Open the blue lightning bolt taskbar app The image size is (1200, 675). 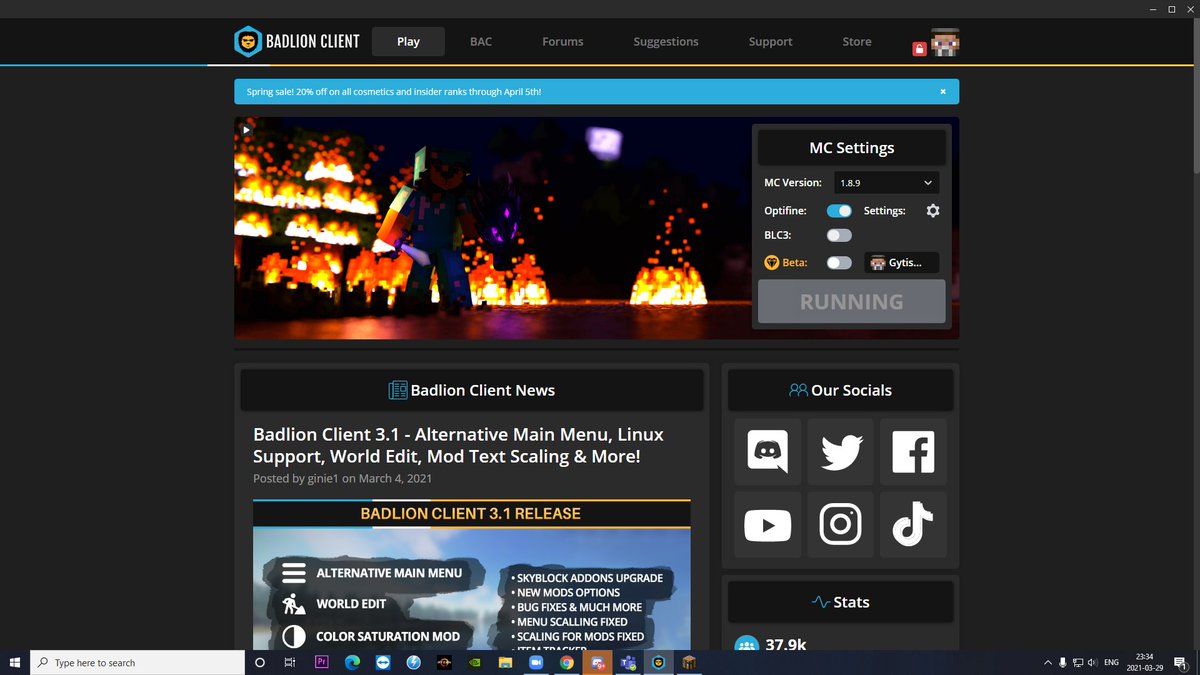click(x=413, y=662)
